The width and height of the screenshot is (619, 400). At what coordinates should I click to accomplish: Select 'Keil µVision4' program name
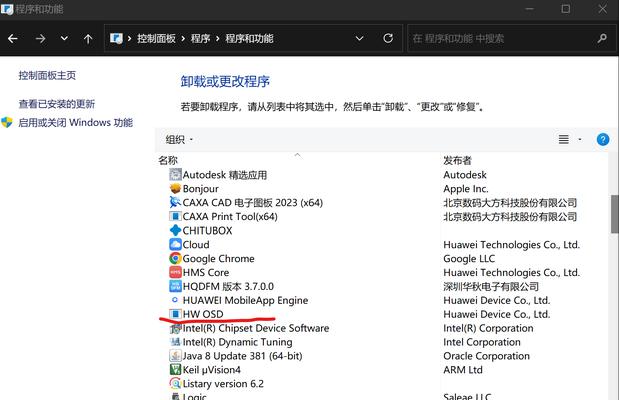click(x=212, y=370)
